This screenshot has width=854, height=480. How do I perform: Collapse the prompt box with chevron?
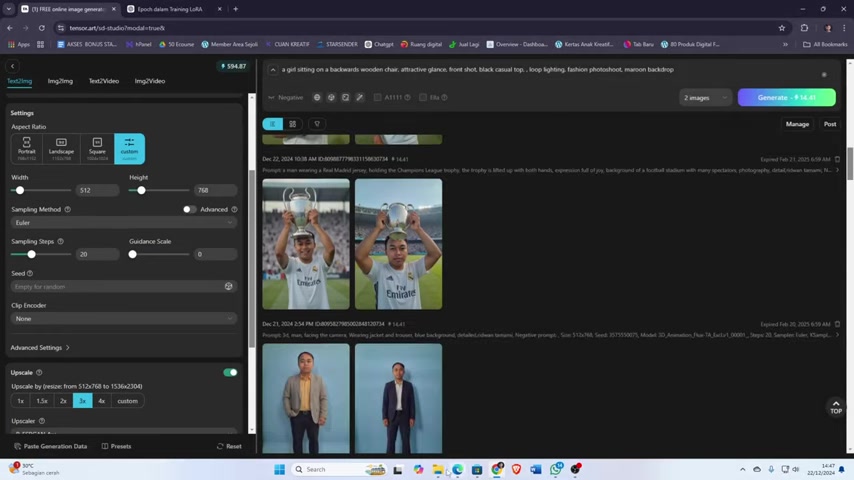click(272, 70)
